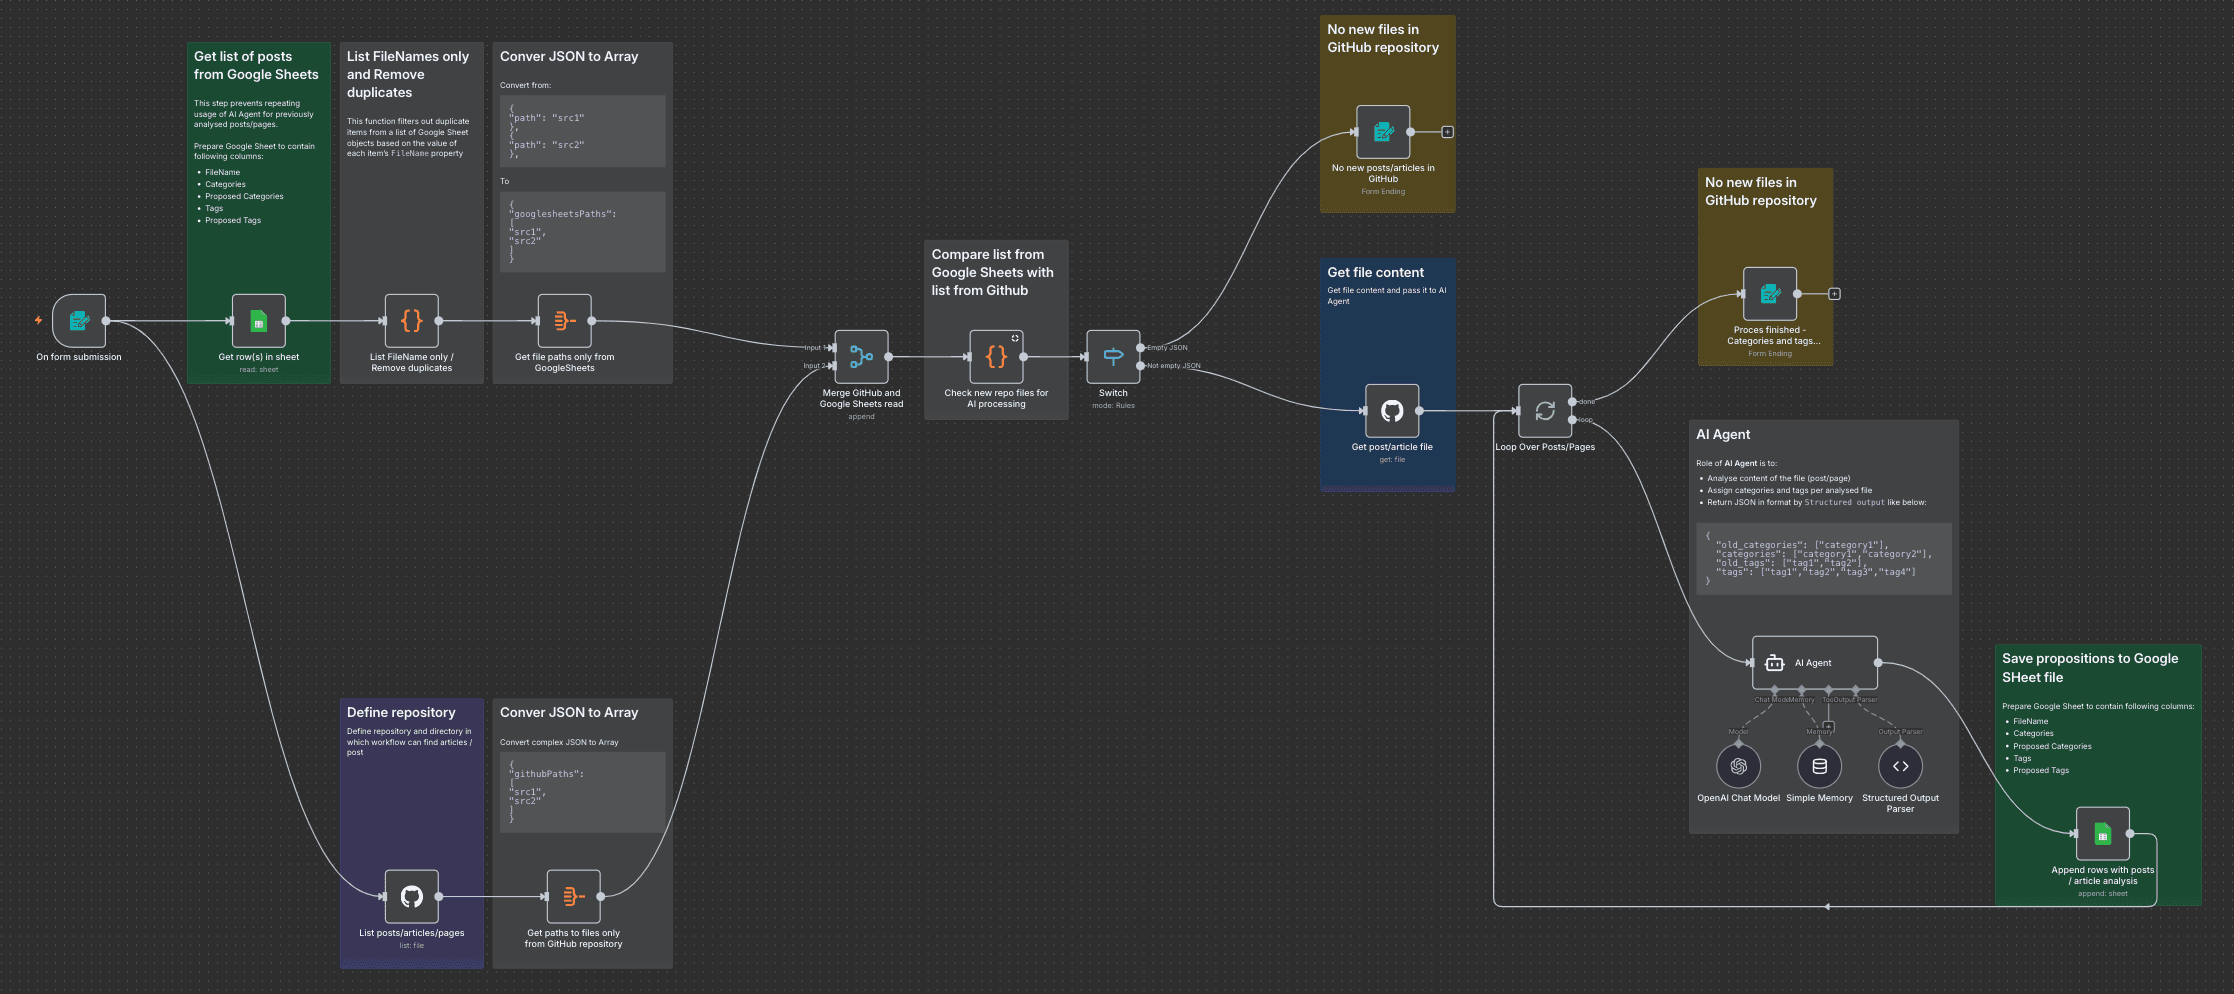This screenshot has width=2234, height=994.
Task: Click plus button after No new posts node
Action: pyautogui.click(x=1447, y=132)
